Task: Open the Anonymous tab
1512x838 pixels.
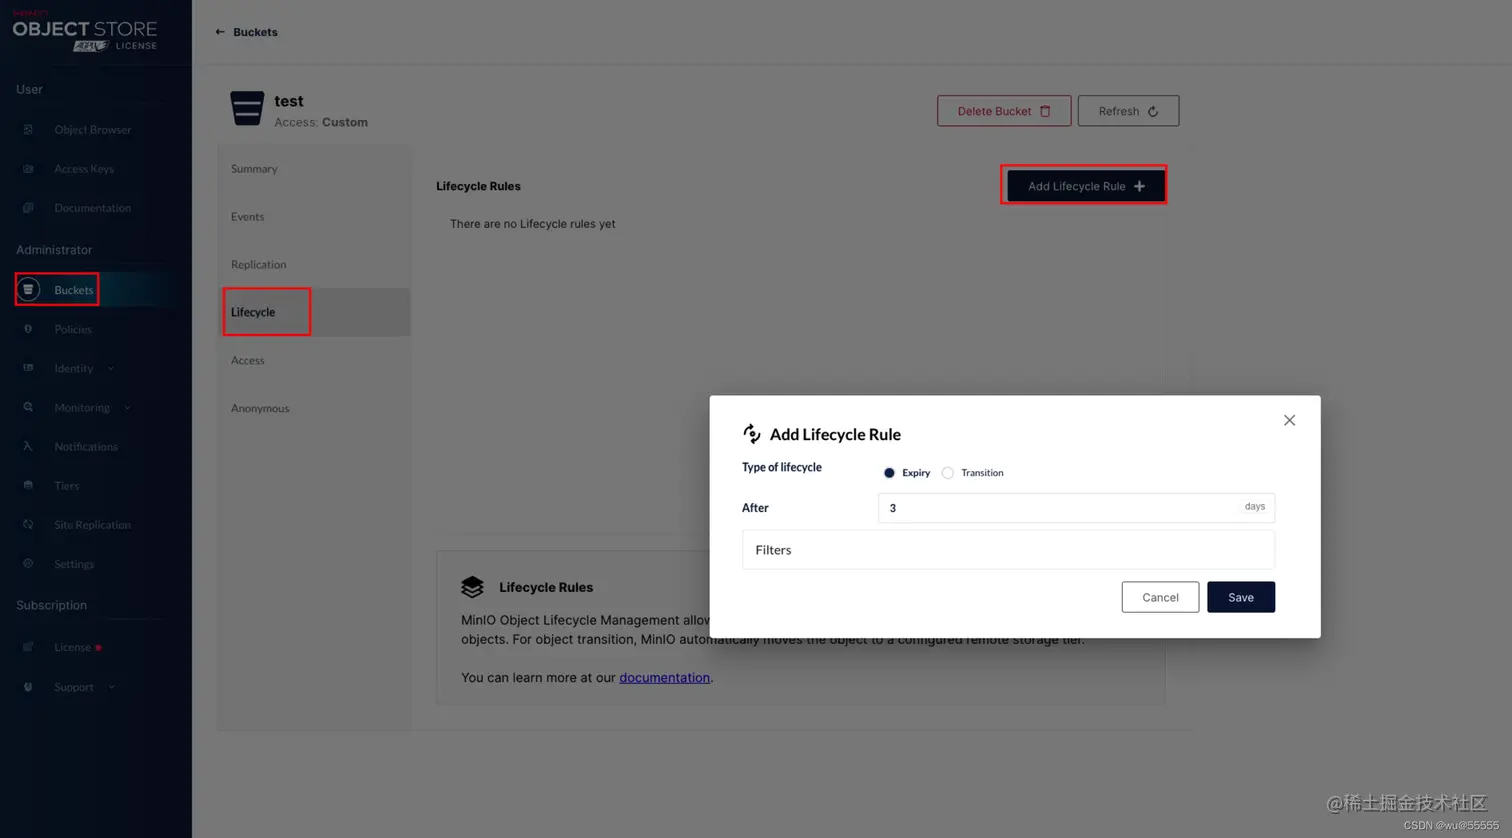Action: click(x=313, y=408)
